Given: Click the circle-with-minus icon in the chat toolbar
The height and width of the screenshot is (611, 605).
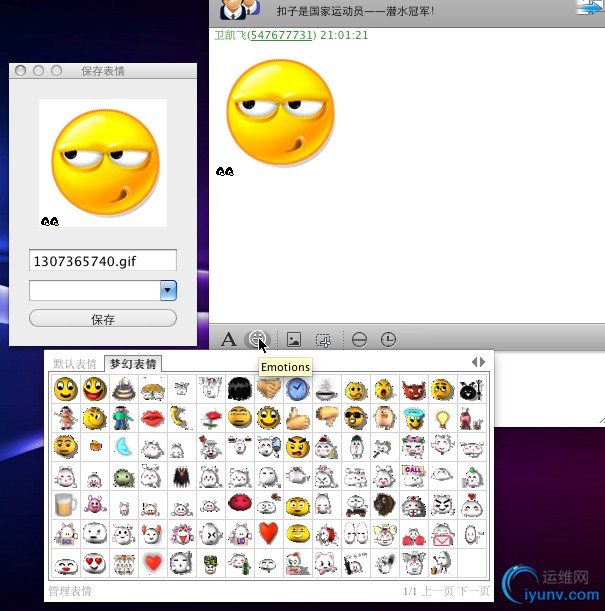Looking at the screenshot, I should point(359,339).
